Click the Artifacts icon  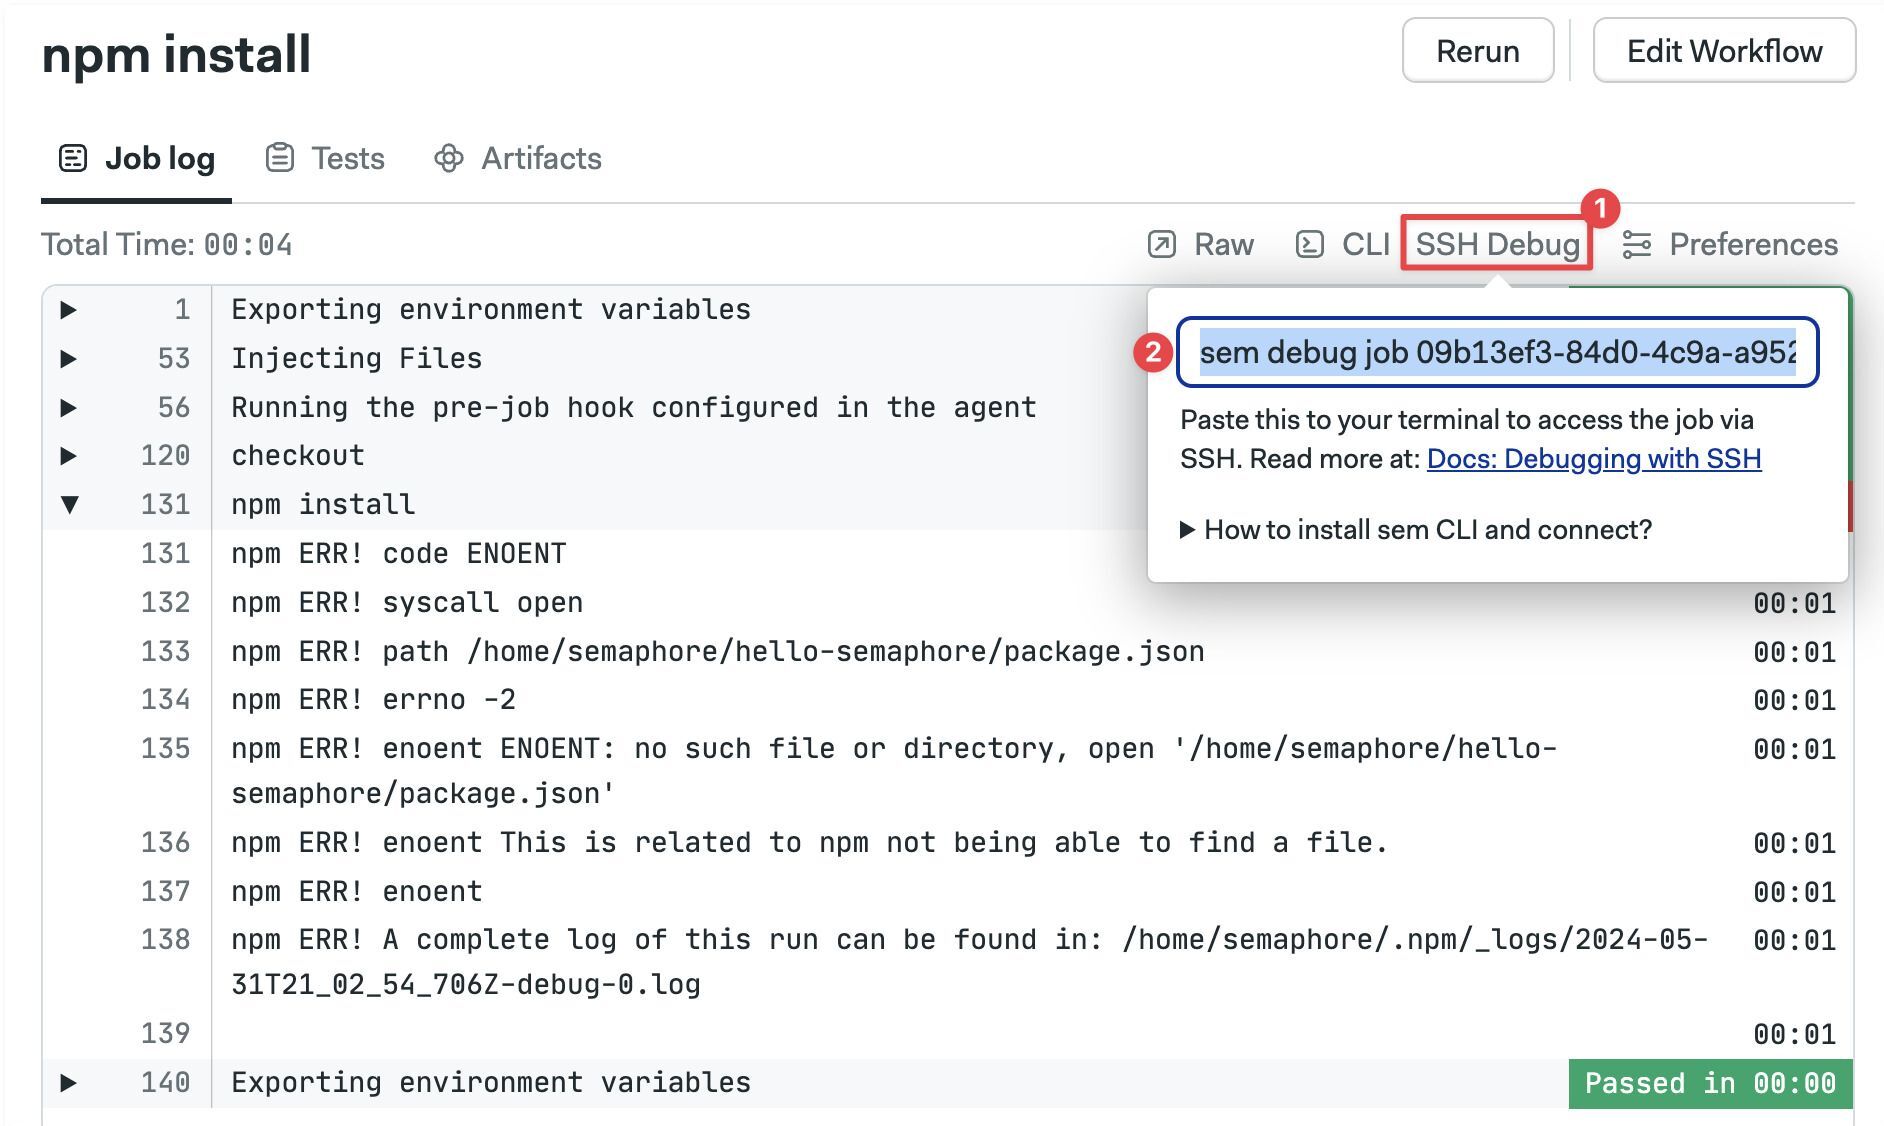point(449,158)
